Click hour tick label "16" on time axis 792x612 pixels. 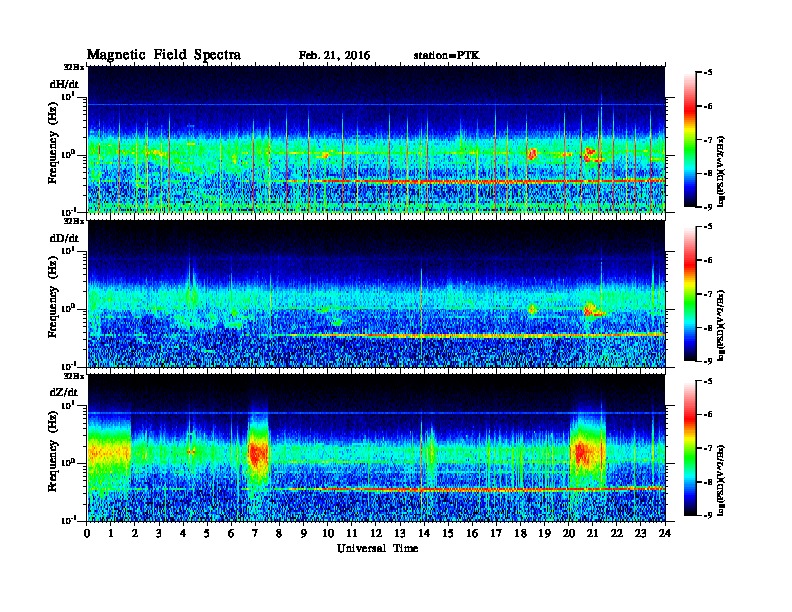(x=472, y=533)
